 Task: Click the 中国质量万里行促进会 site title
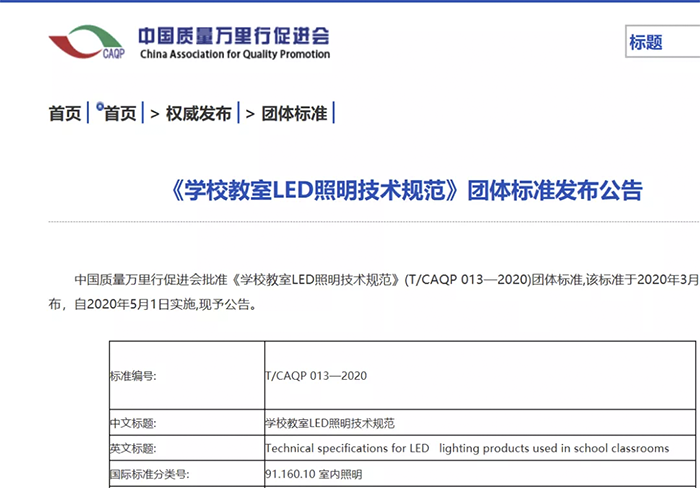233,34
